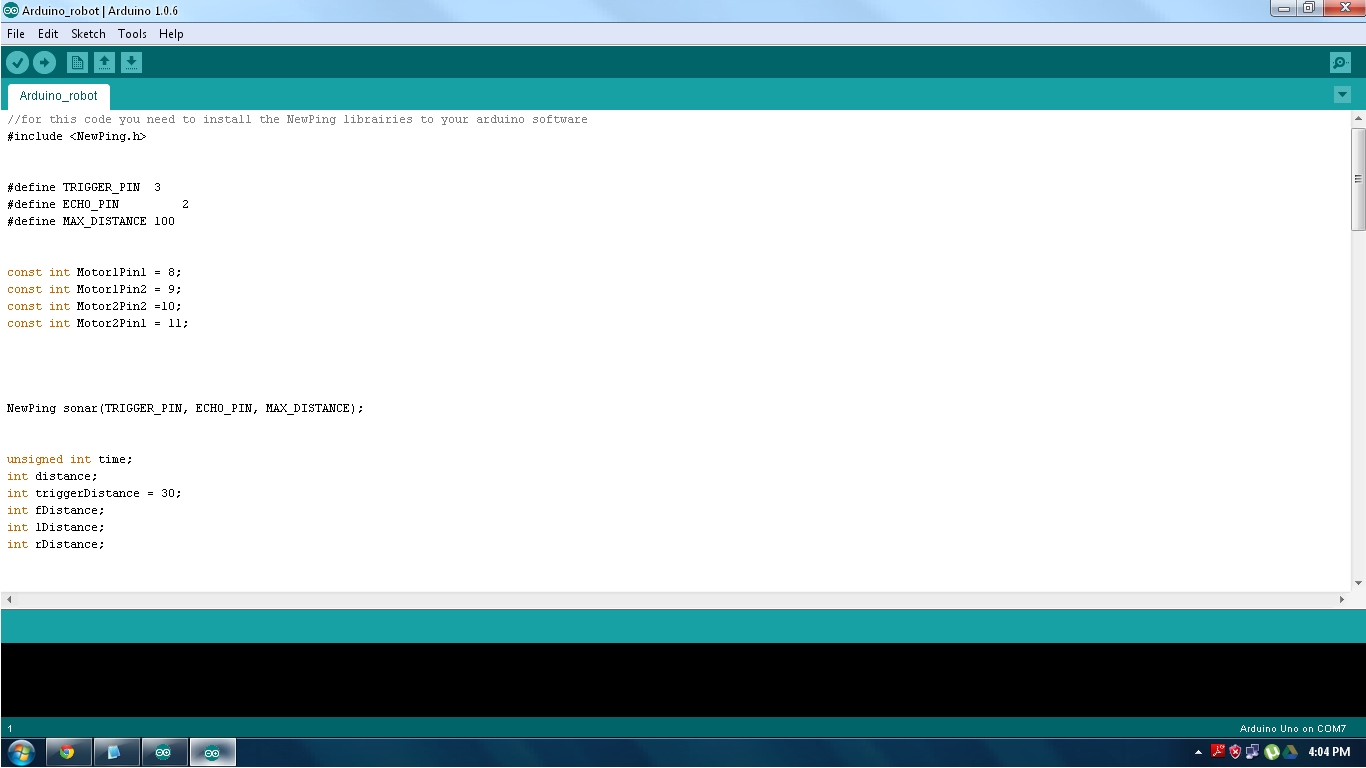Upload the sketch with the arrow button
This screenshot has height=768, width=1366.
click(44, 63)
